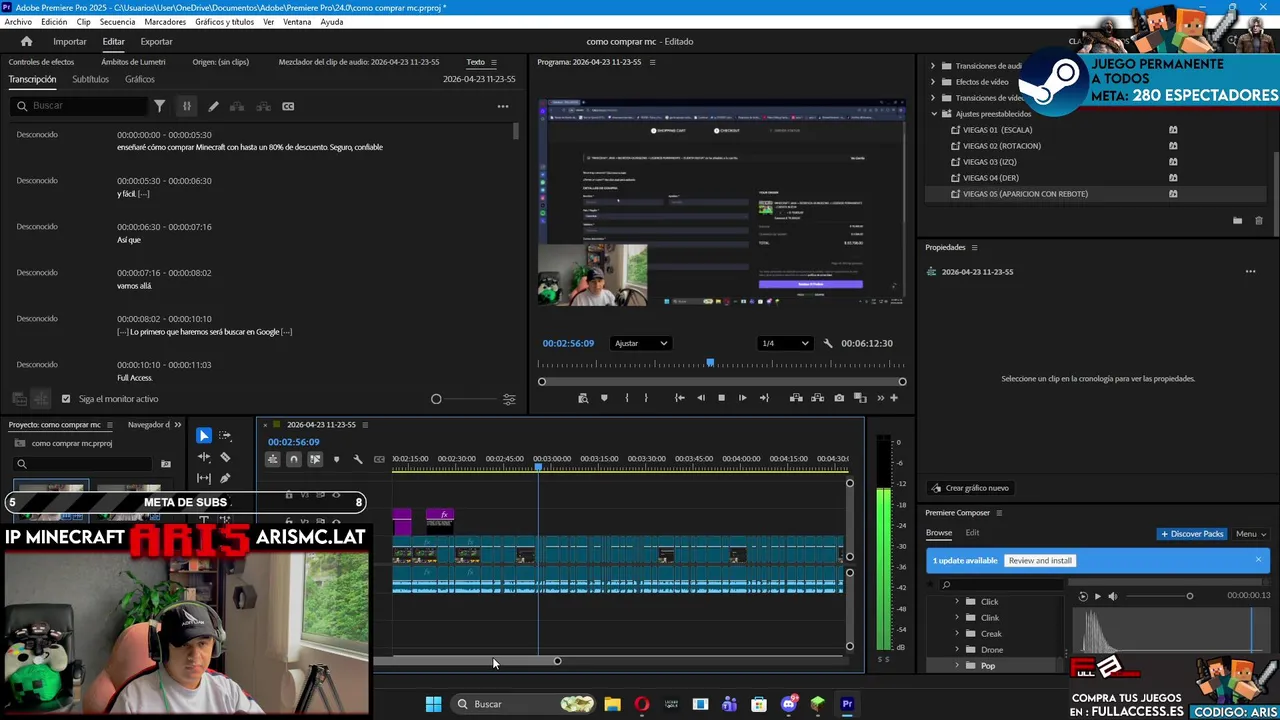
Task: Go to In point in Program monitor
Action: pos(680,398)
